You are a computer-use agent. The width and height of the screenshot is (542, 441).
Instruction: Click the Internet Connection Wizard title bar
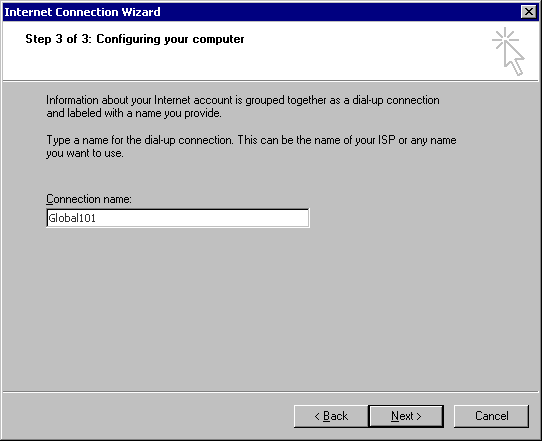click(x=261, y=12)
